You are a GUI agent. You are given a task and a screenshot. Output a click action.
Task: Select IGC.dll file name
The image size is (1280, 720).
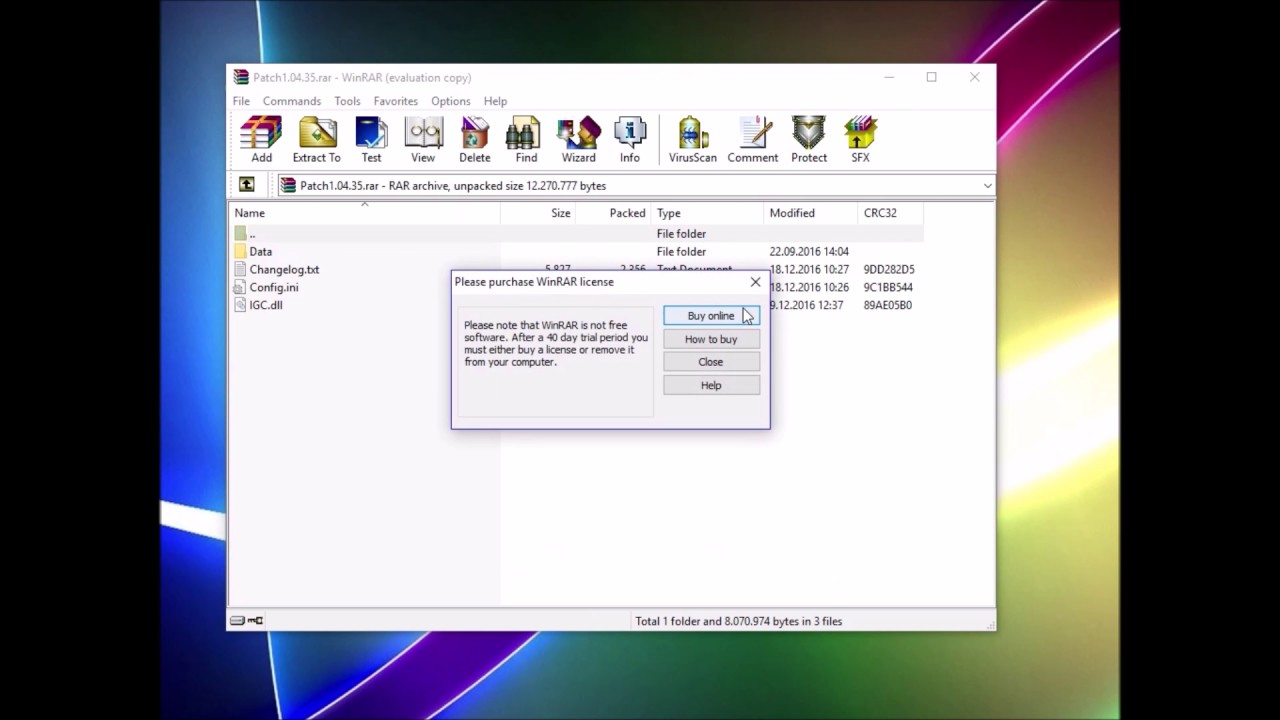266,306
